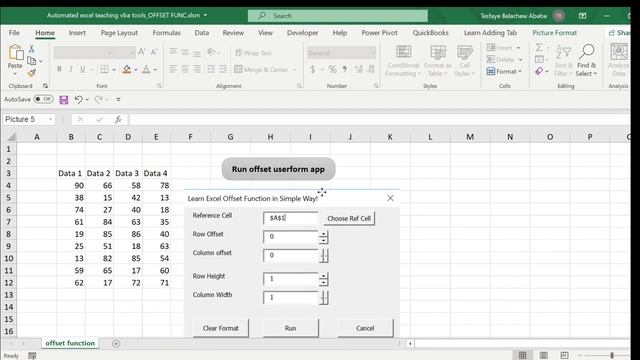Switch to Page Break Preview view icon

564,355
